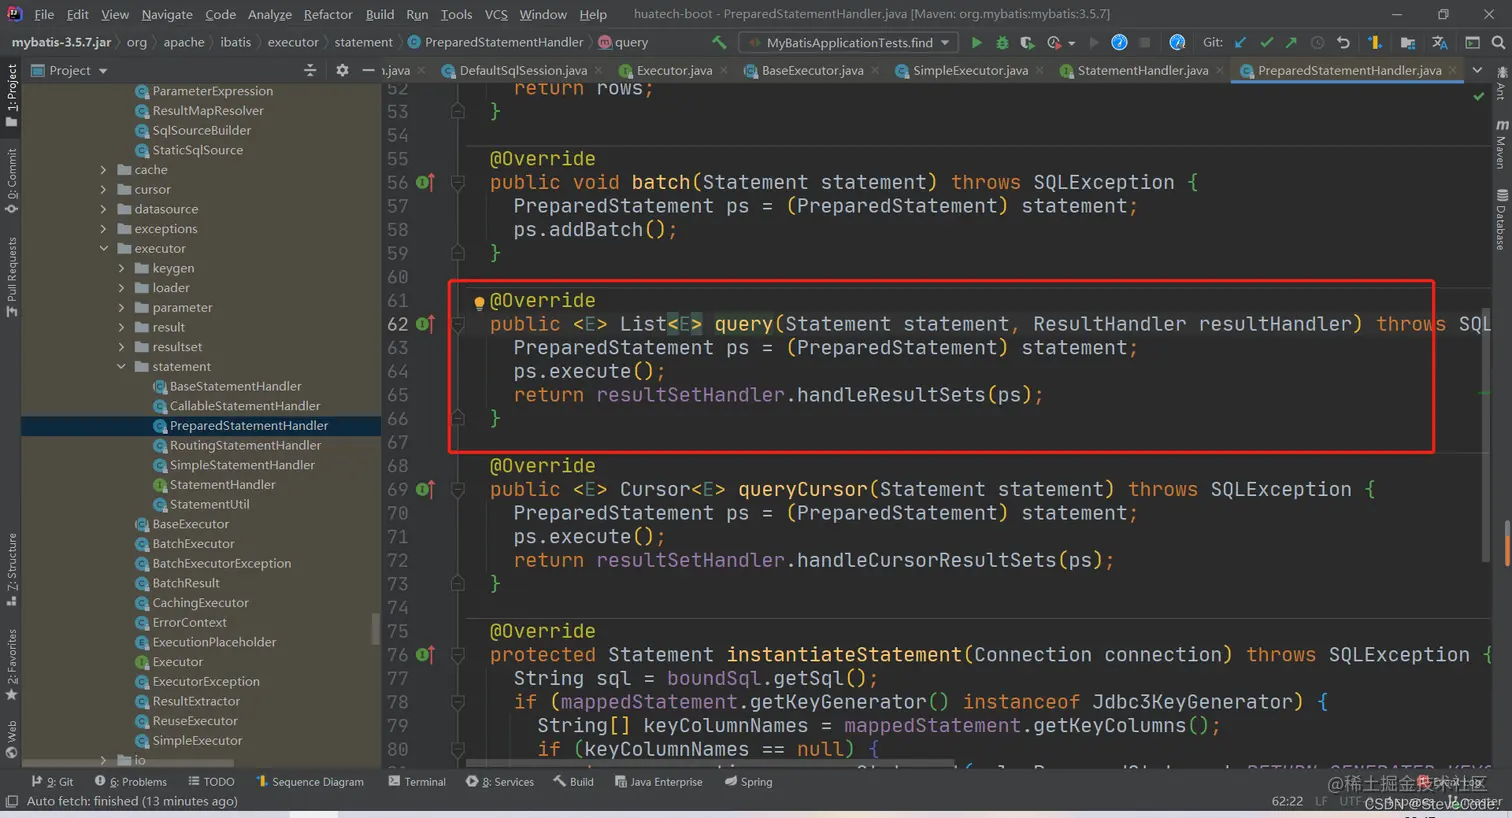This screenshot has height=818, width=1512.
Task: Switch to the BaseExecutor.java tab
Action: click(x=812, y=70)
